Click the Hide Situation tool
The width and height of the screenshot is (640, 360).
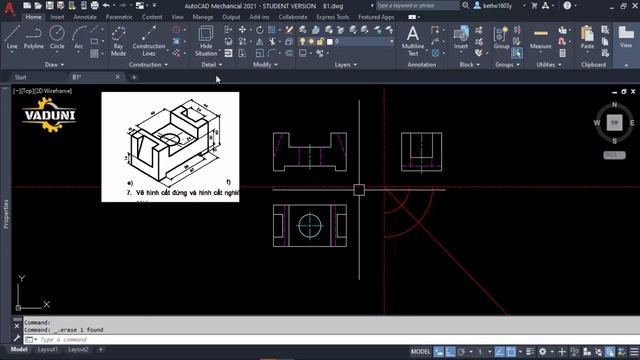click(206, 41)
